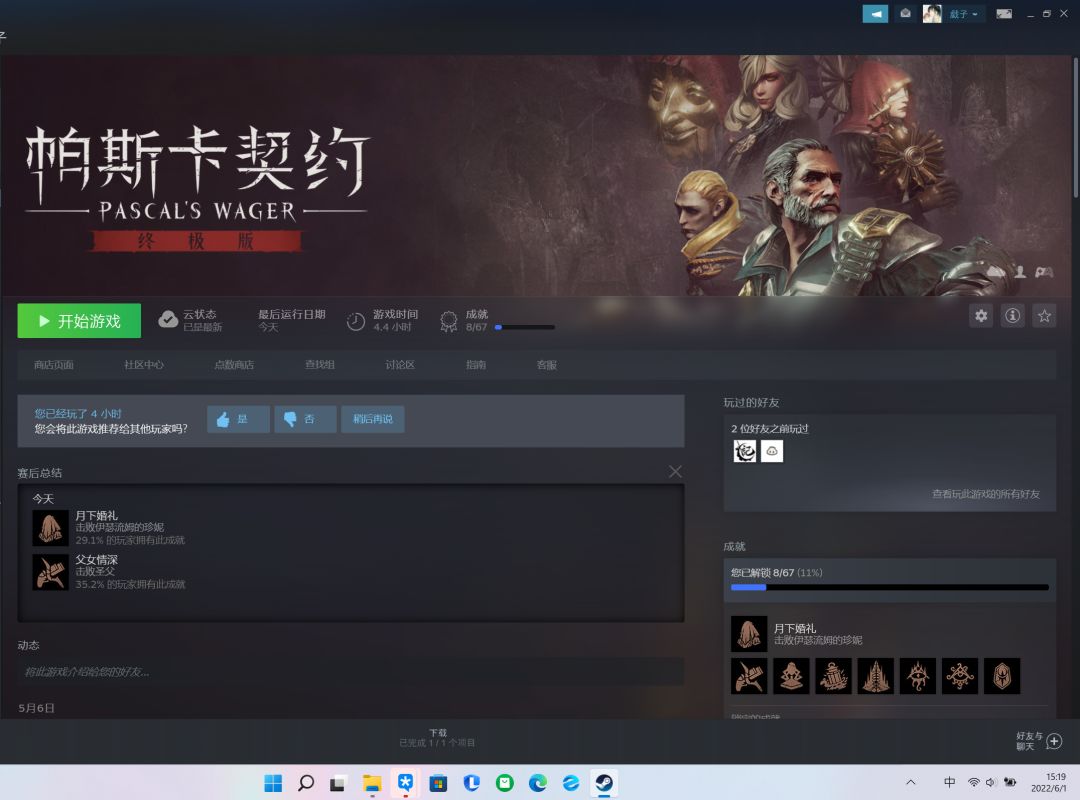
Task: Click the eye-creature achievement icon
Action: (x=918, y=676)
